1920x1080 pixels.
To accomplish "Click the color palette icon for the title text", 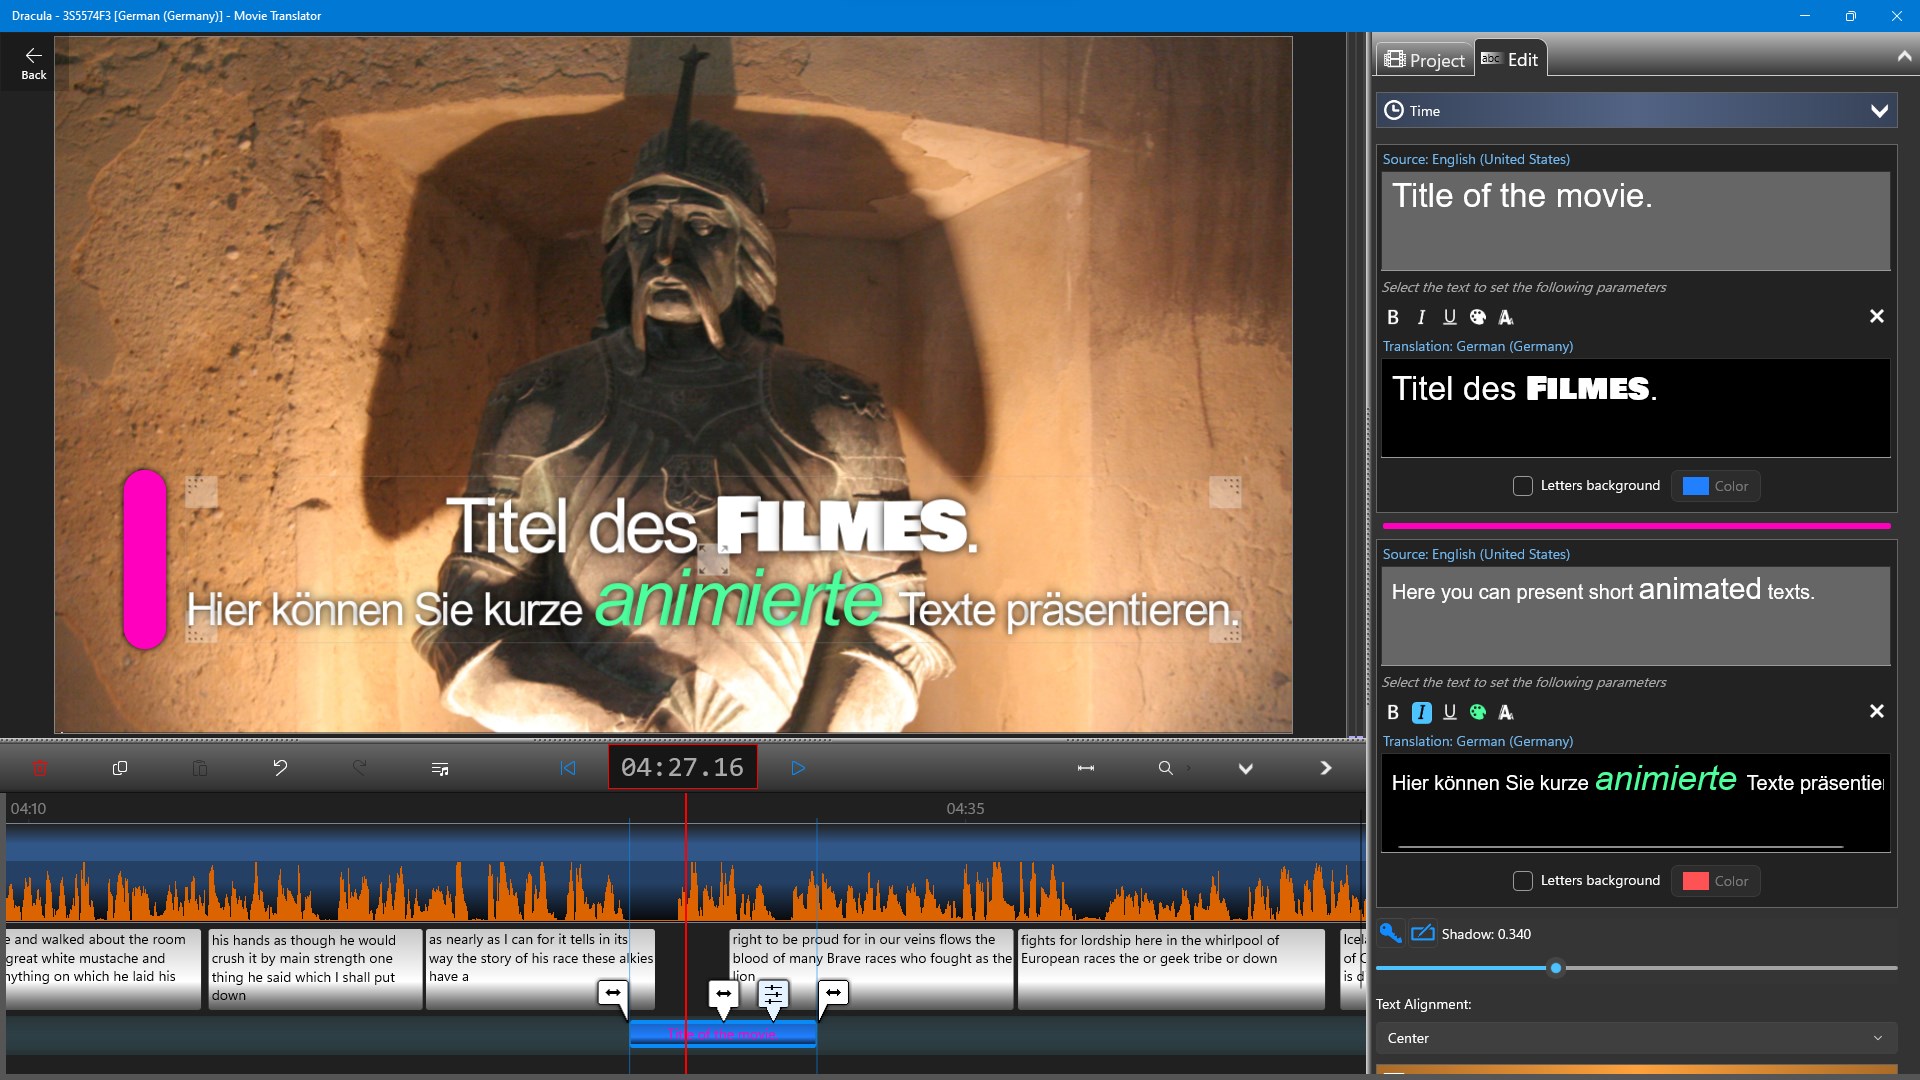I will pos(1478,317).
